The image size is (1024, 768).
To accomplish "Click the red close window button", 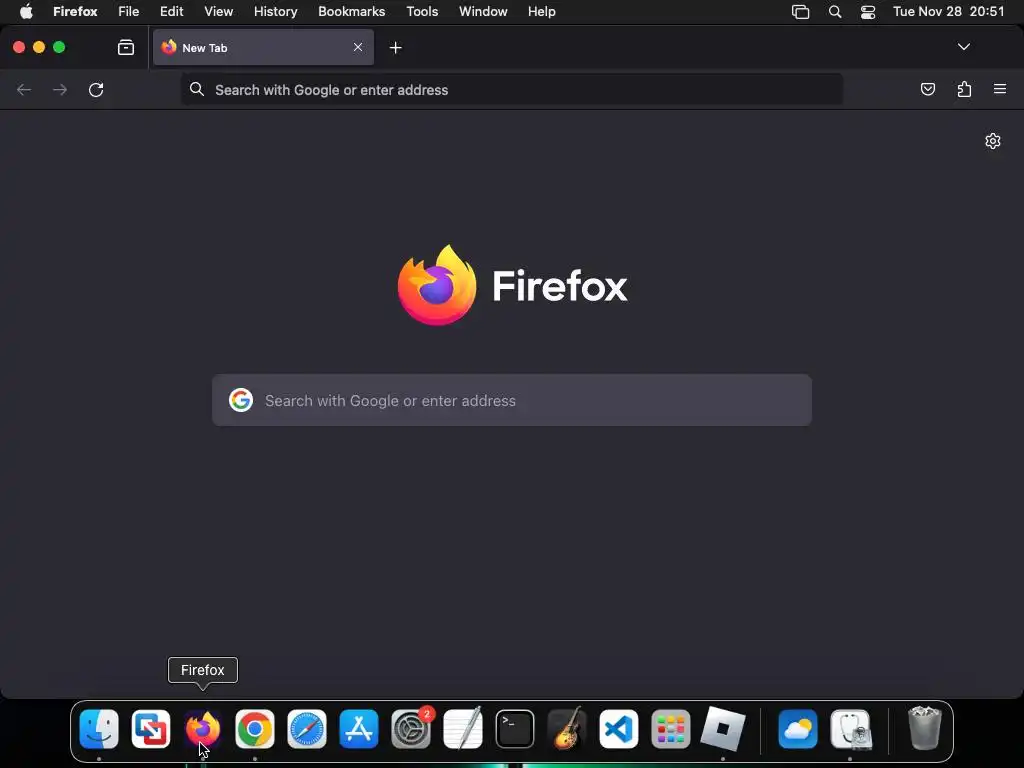I will 19,47.
